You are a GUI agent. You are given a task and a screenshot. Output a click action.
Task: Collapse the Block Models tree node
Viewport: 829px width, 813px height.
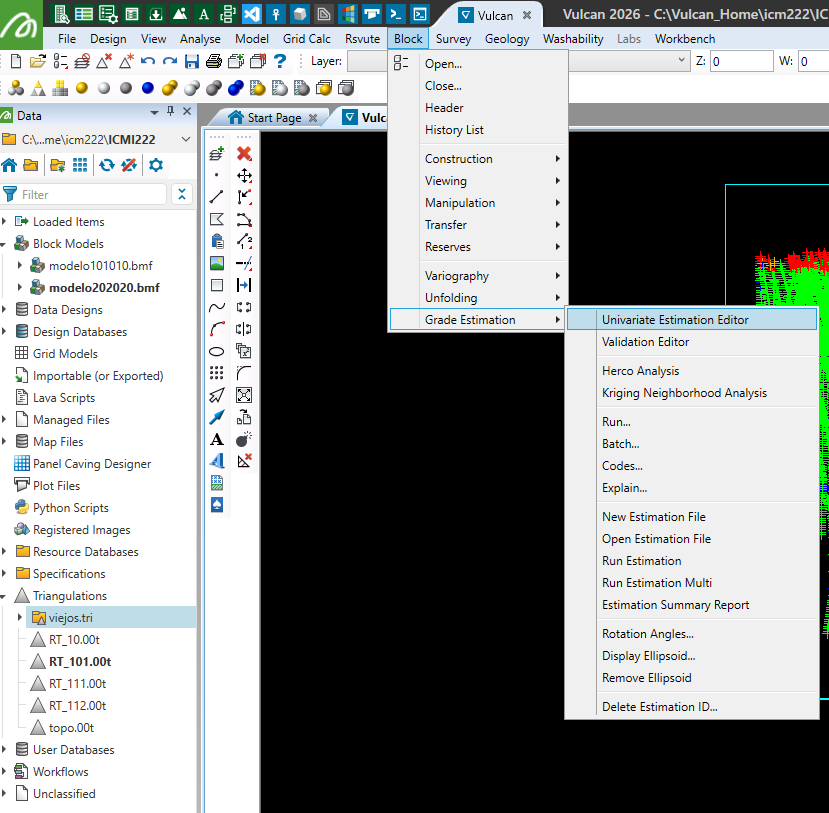4,244
